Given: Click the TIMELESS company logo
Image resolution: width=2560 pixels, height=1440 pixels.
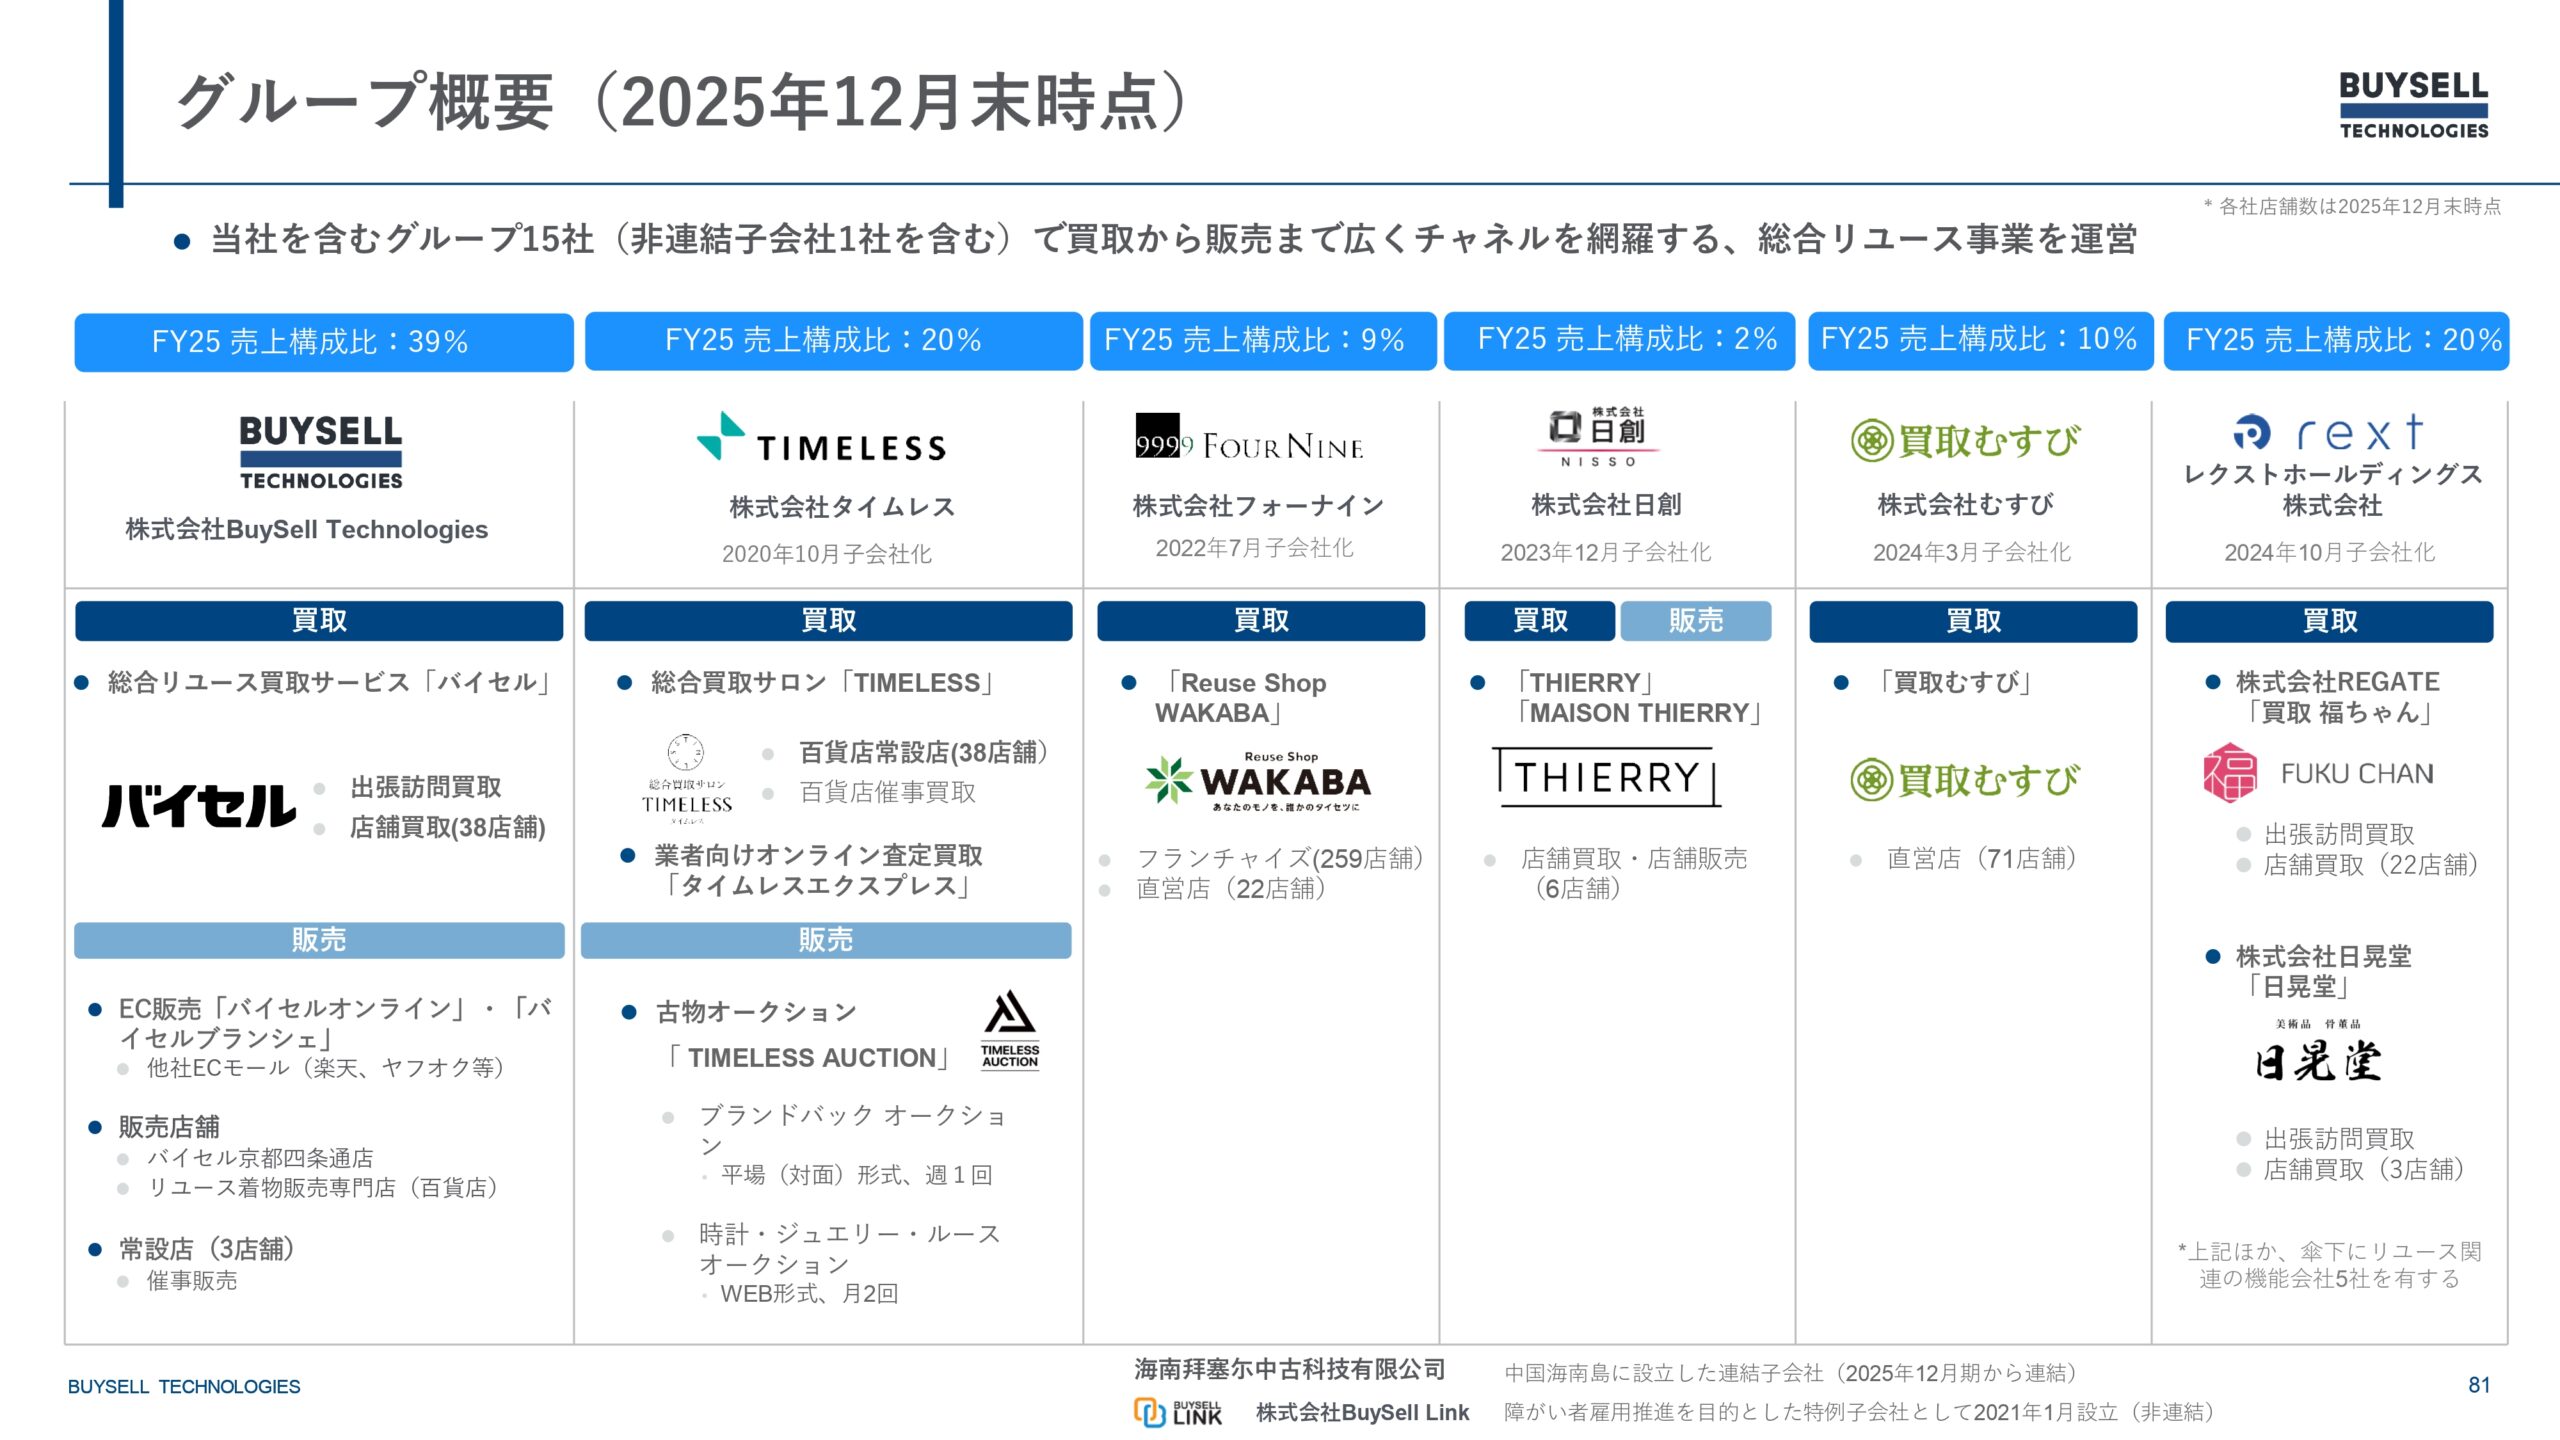Looking at the screenshot, I should pos(822,438).
